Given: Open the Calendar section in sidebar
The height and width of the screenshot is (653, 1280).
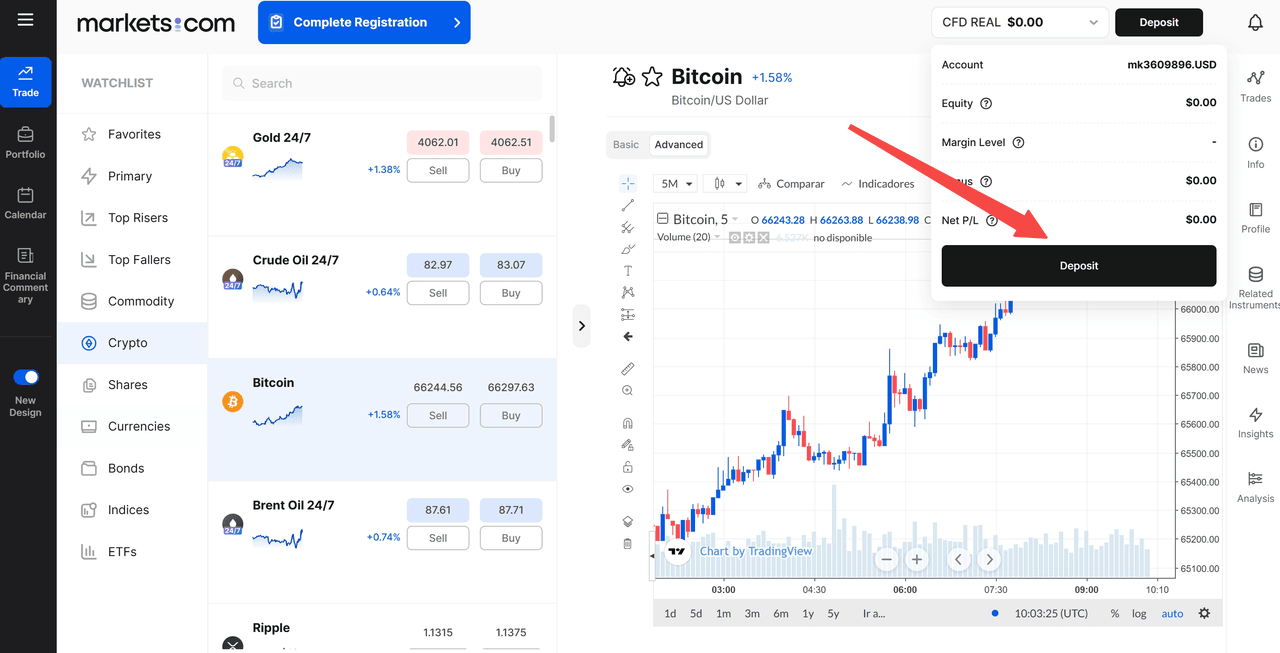Looking at the screenshot, I should (x=25, y=203).
